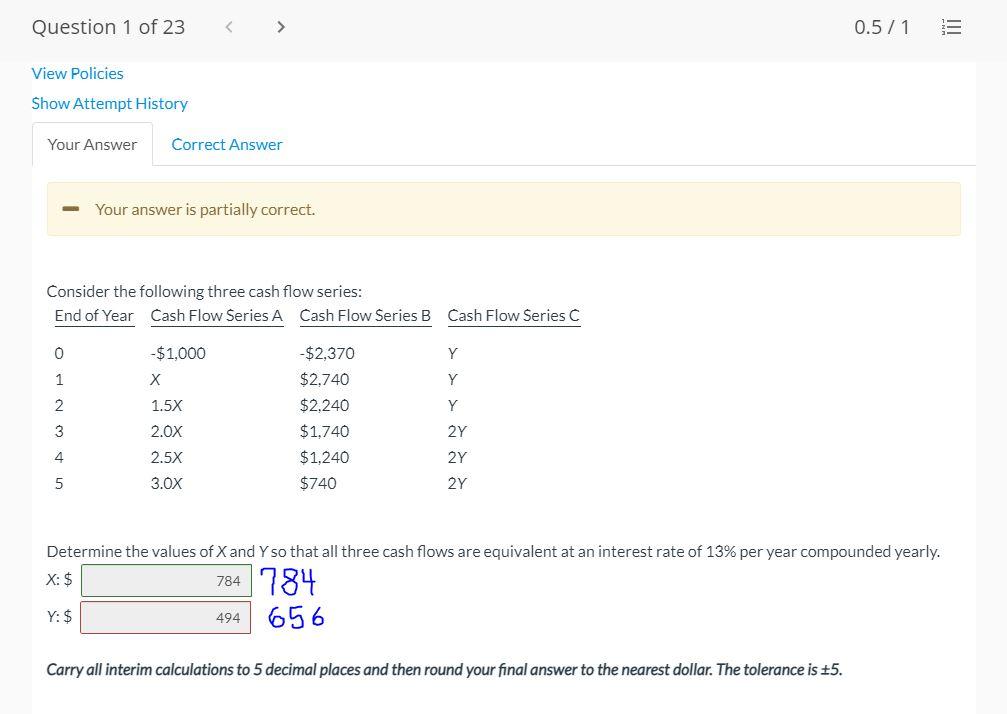
Task: Click the score display showing 0.5 / 1
Action: (882, 27)
